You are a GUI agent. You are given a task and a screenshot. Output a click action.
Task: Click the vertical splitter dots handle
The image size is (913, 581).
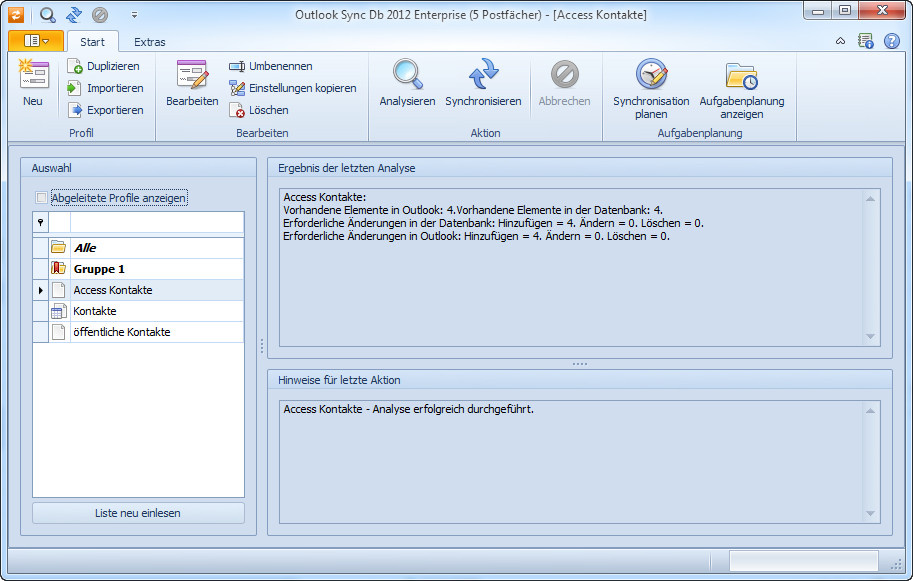[262, 346]
